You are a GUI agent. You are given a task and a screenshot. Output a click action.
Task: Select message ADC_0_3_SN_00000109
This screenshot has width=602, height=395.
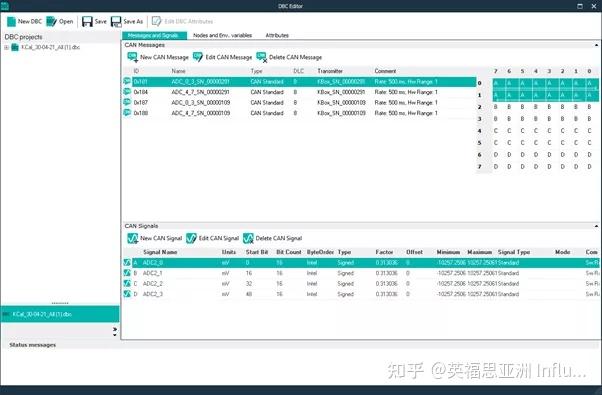pyautogui.click(x=200, y=102)
